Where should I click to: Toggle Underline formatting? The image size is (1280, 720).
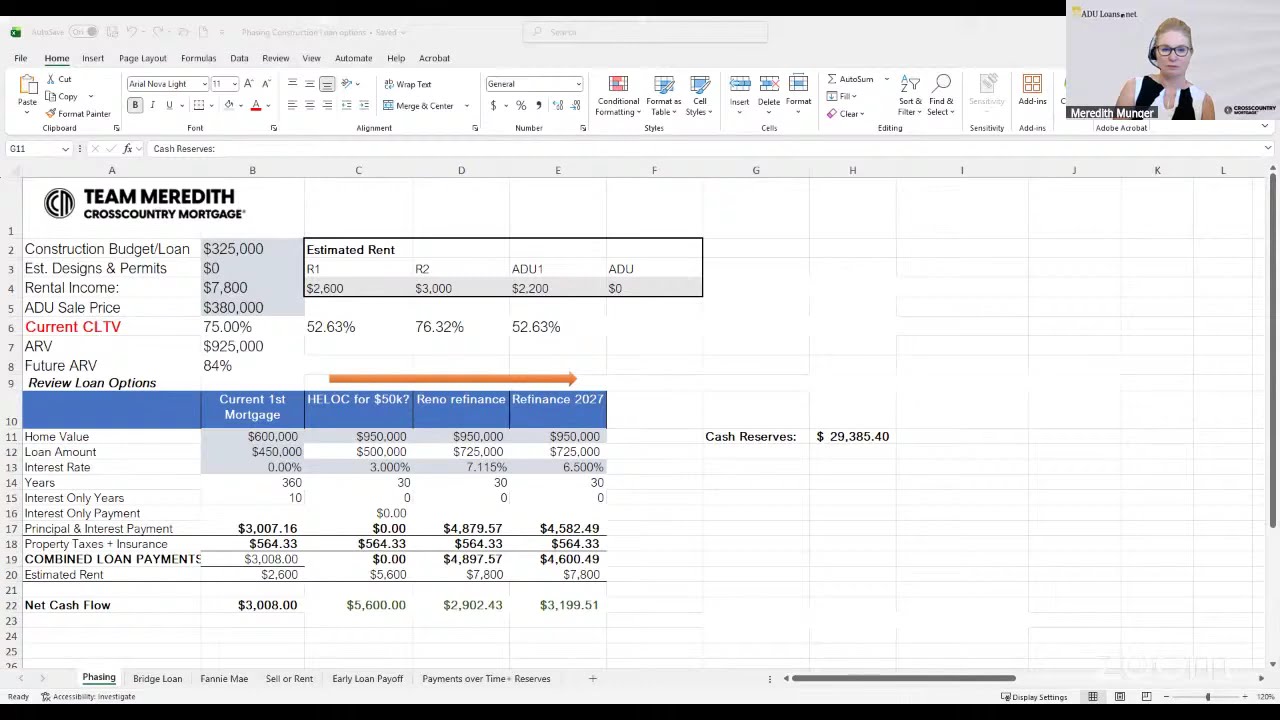(x=169, y=105)
